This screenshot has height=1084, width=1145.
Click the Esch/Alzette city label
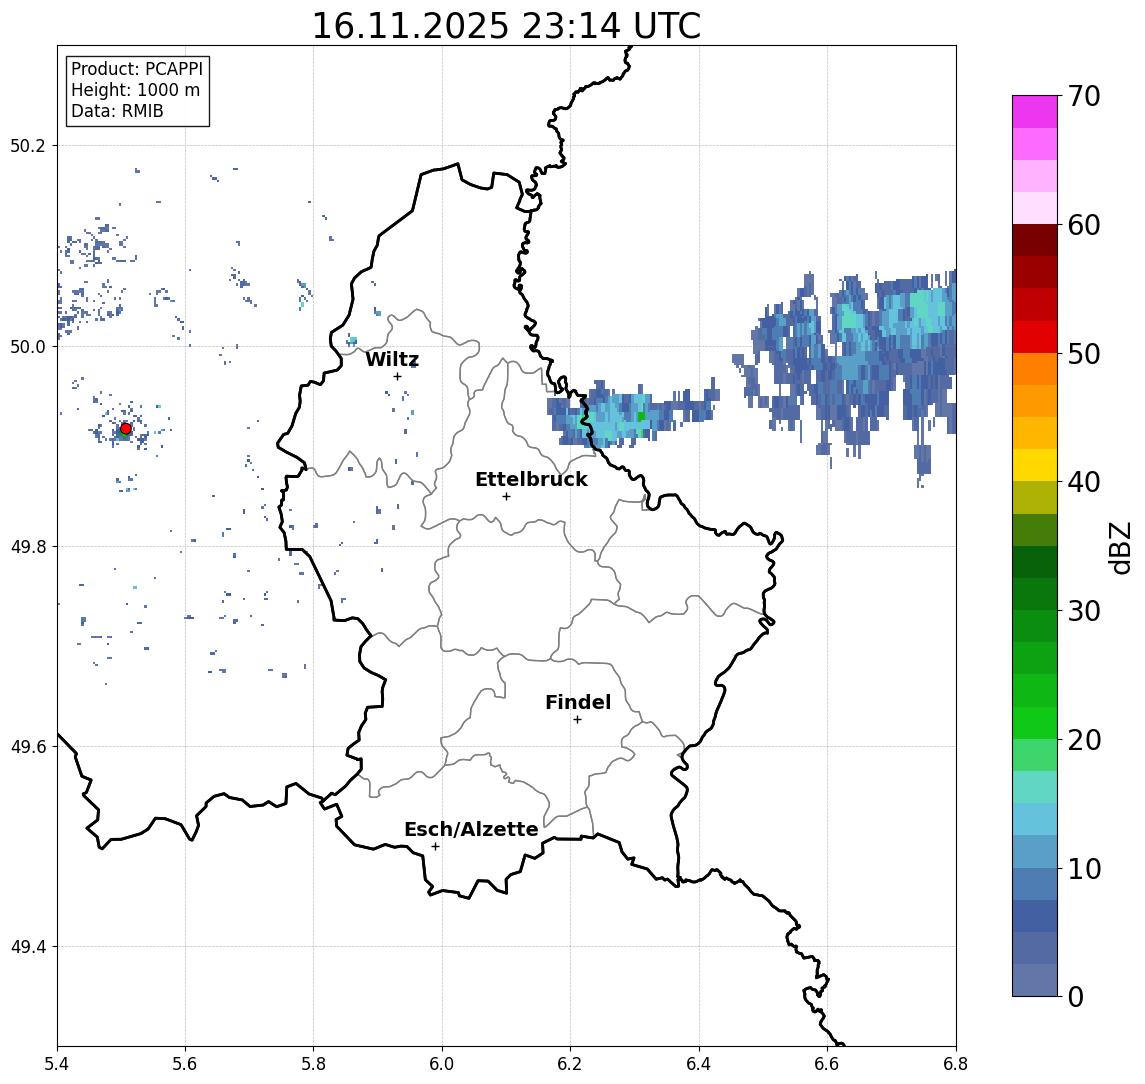click(471, 829)
